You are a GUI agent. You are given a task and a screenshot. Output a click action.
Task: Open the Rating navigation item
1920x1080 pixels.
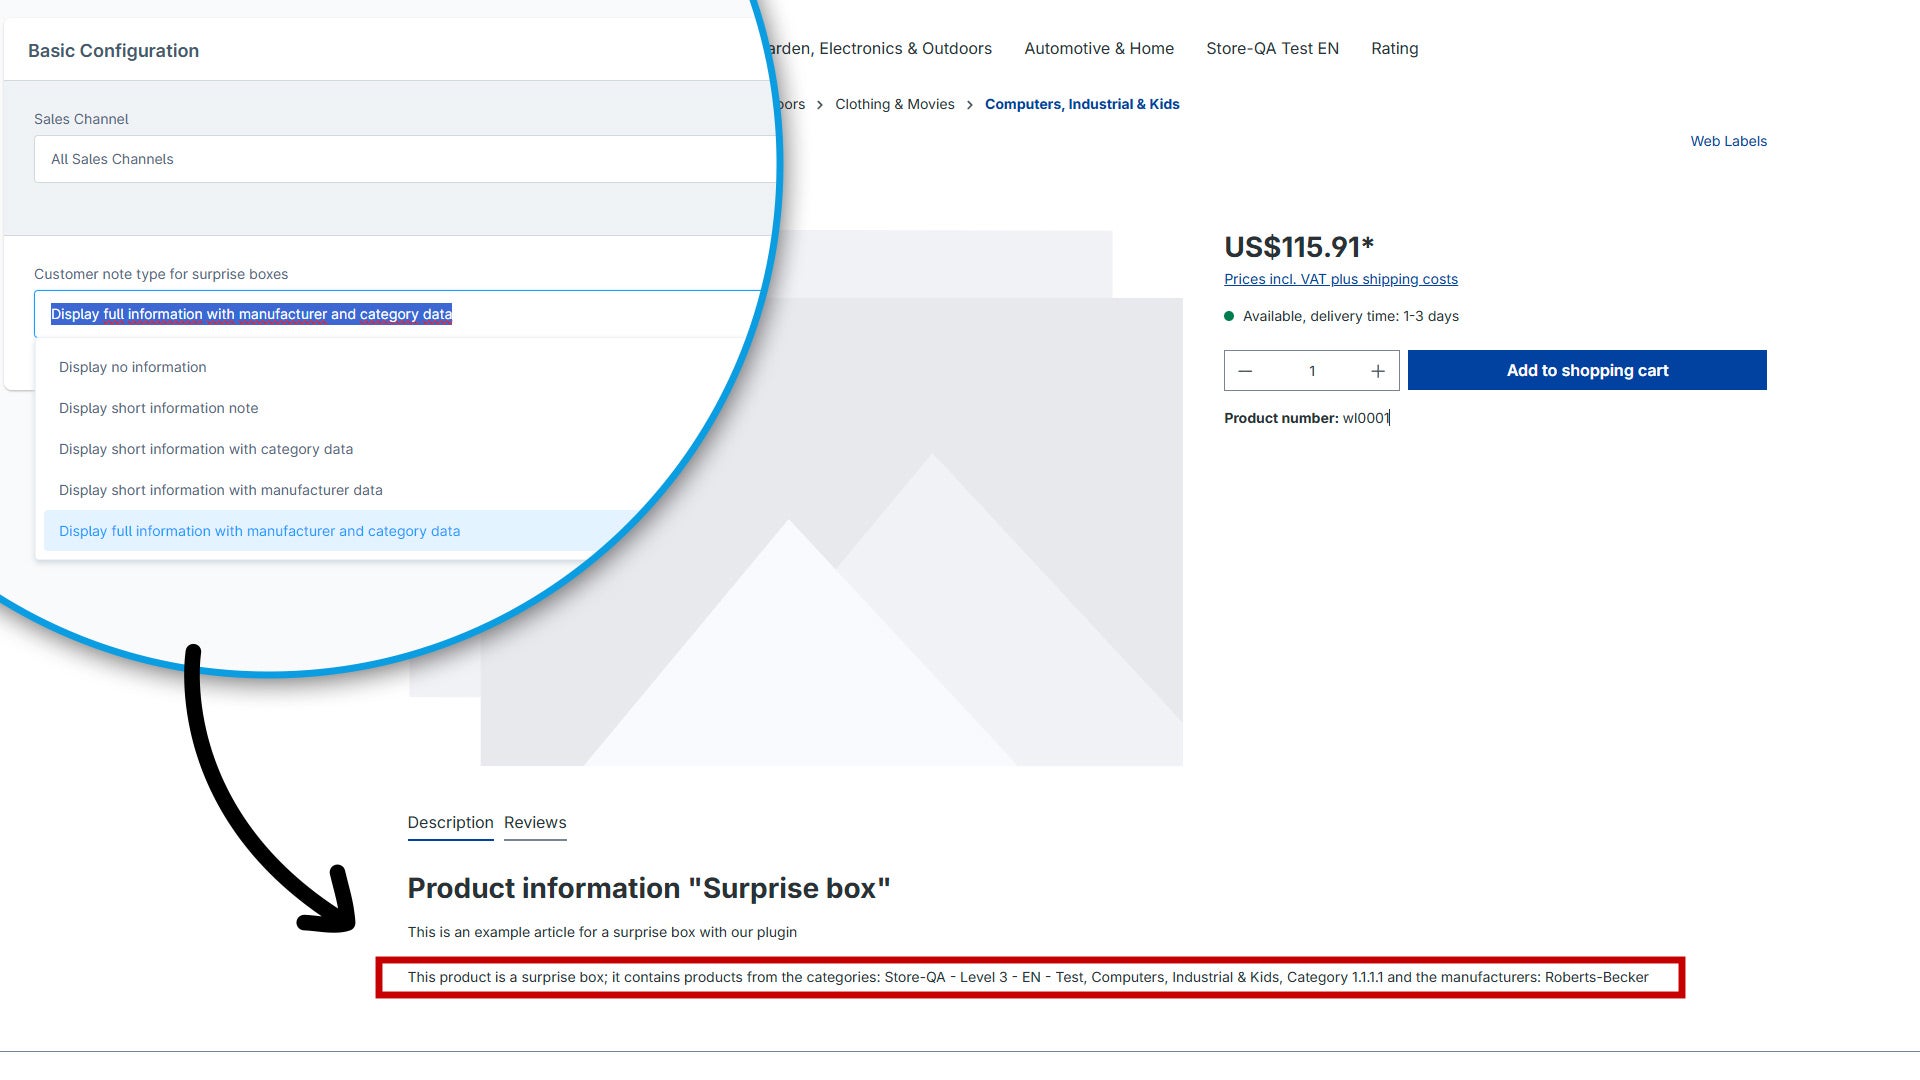tap(1394, 48)
